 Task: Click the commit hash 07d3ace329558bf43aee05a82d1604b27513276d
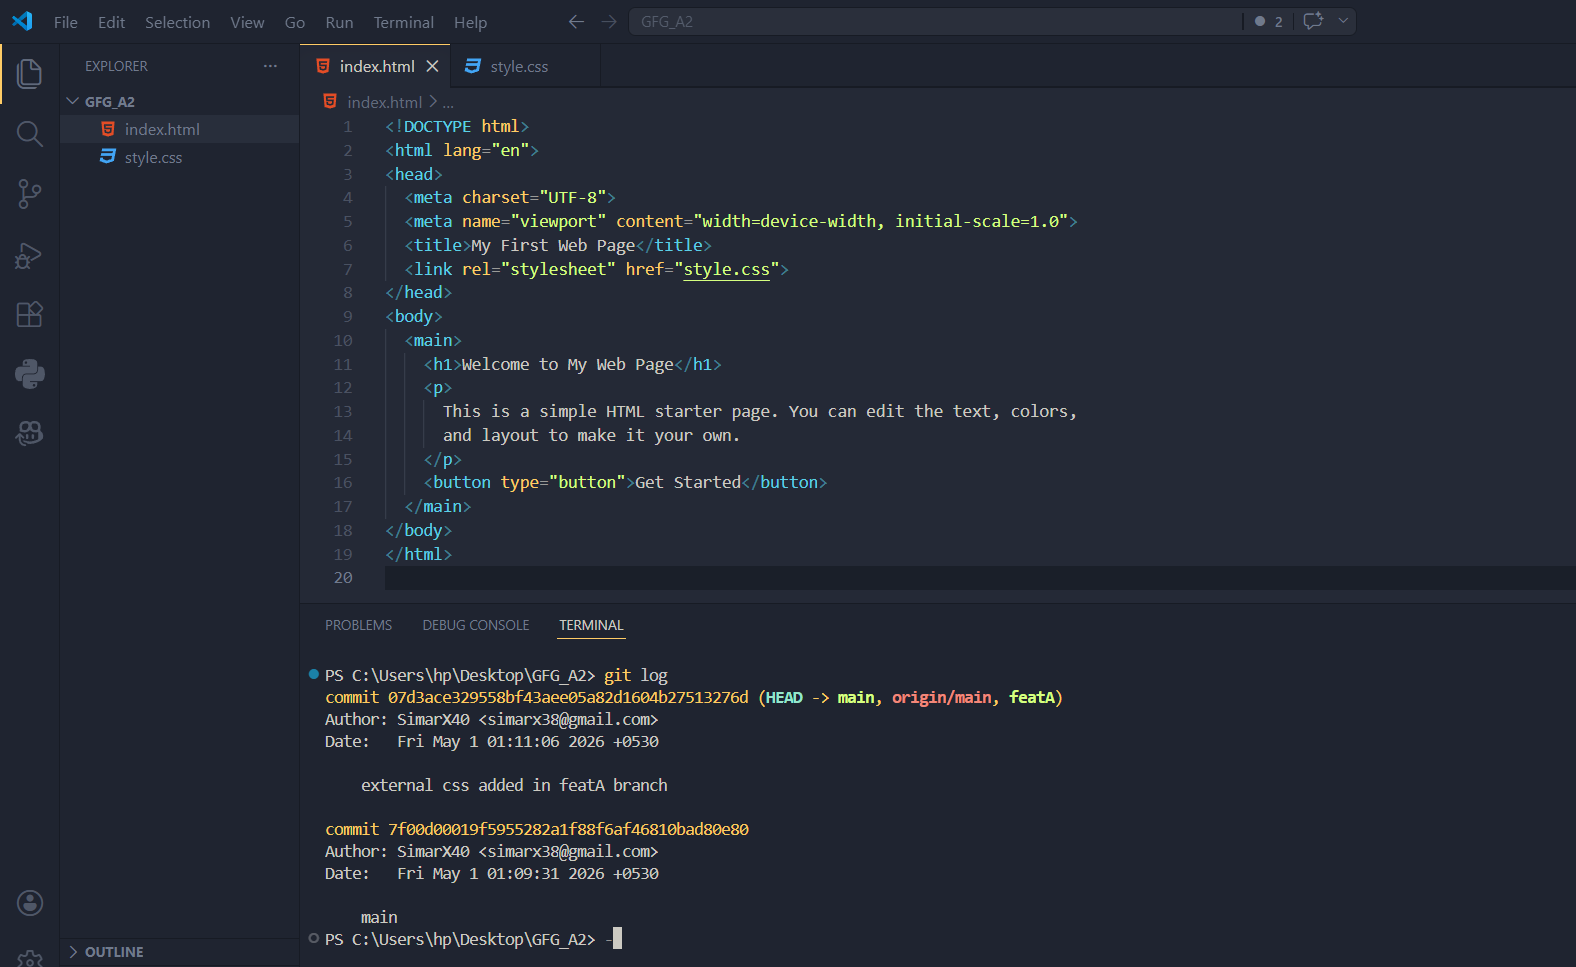point(568,697)
